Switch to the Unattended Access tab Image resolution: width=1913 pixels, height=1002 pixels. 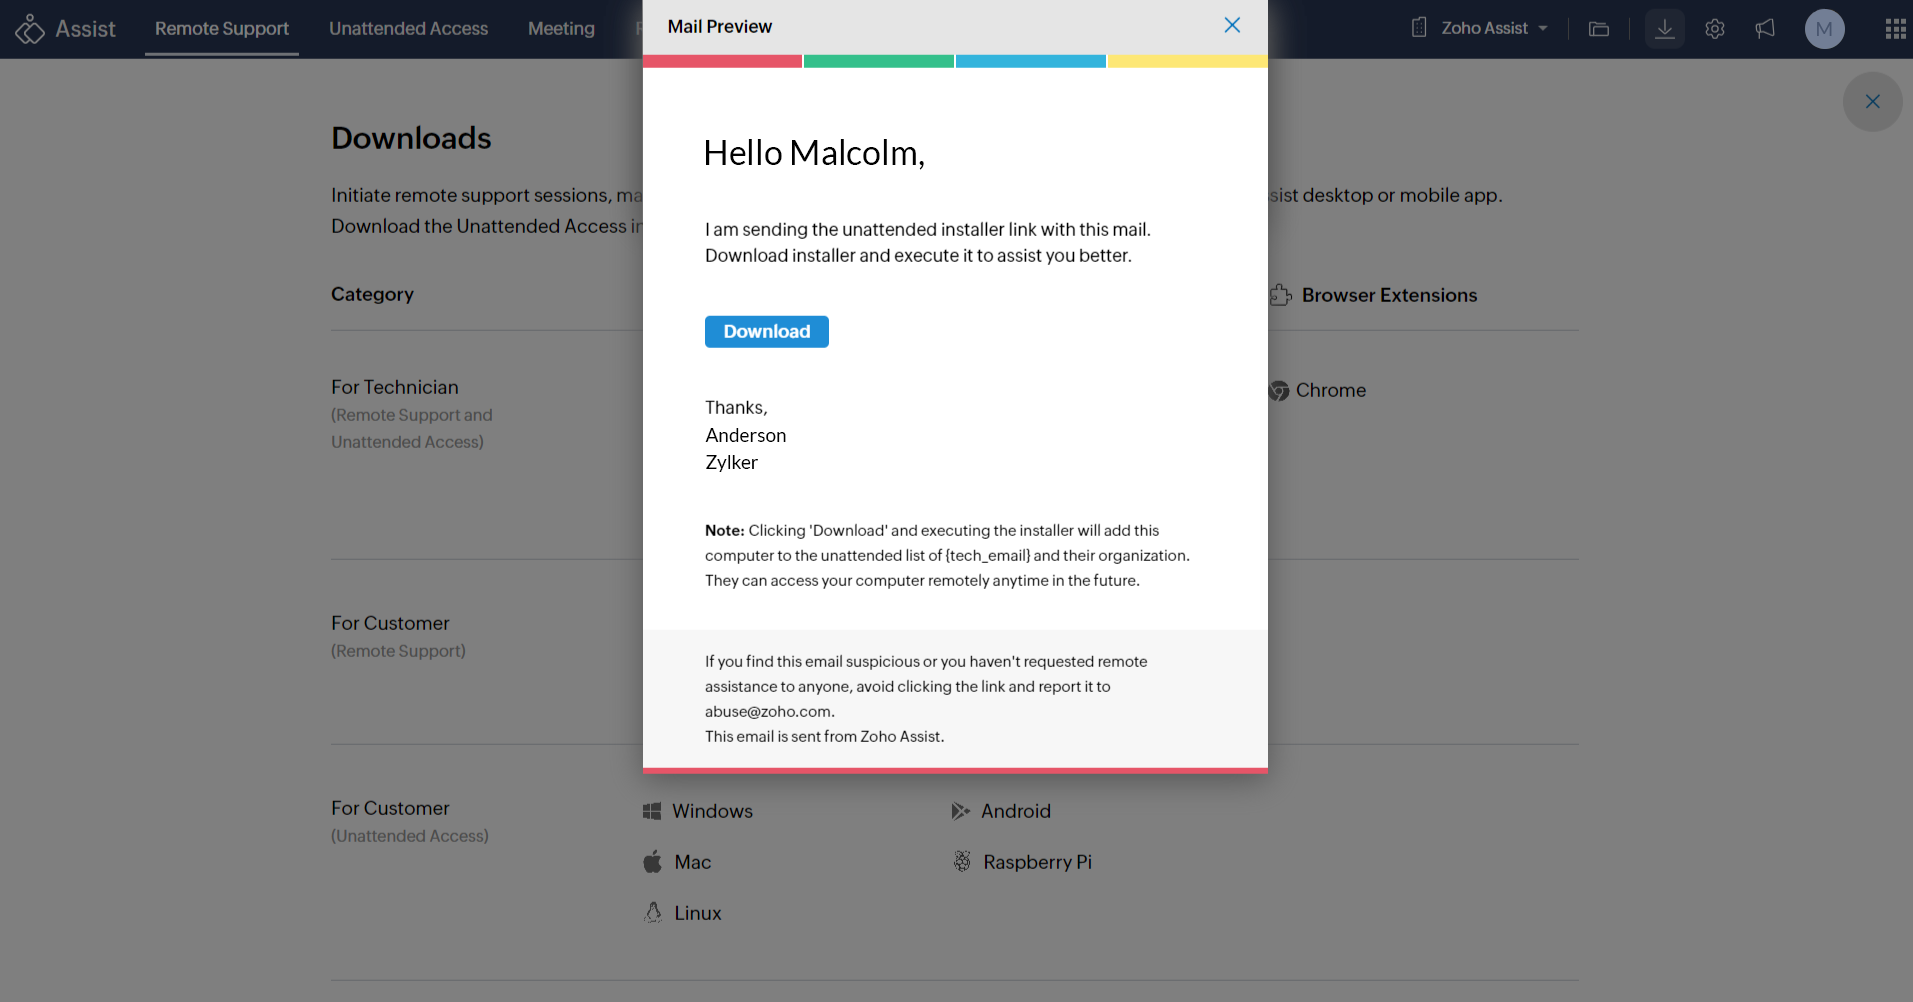tap(408, 28)
